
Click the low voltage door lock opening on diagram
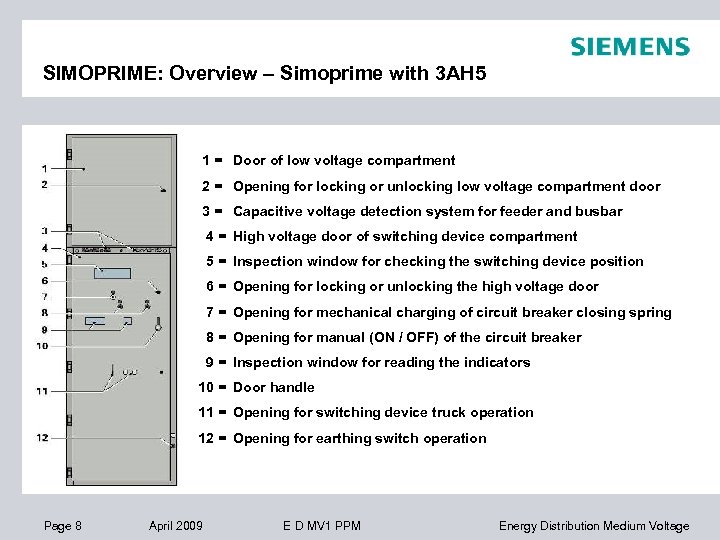pos(163,189)
